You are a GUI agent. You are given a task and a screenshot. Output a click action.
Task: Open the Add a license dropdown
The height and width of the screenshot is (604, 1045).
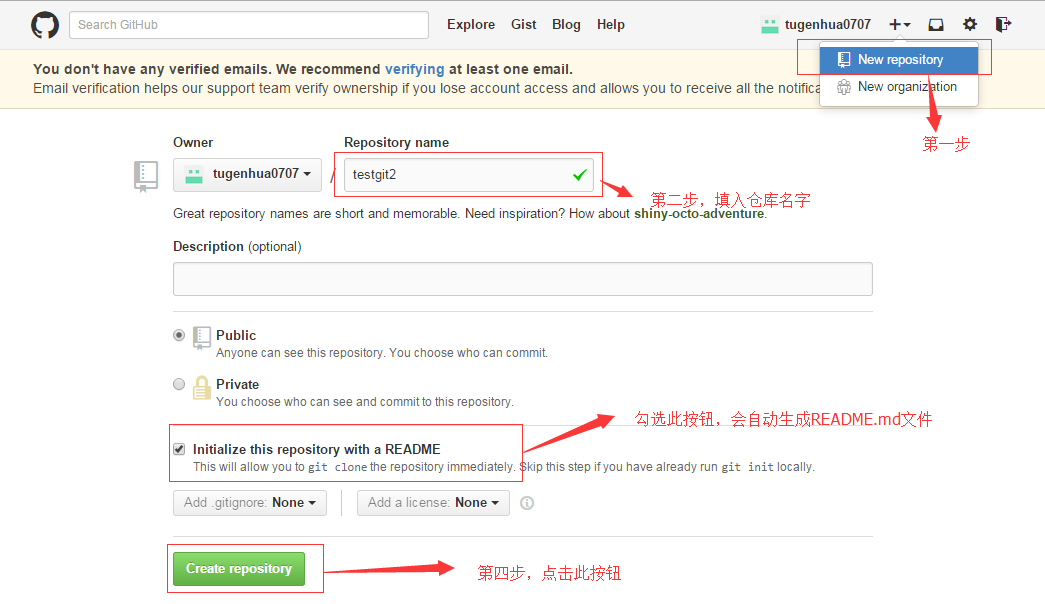[433, 503]
